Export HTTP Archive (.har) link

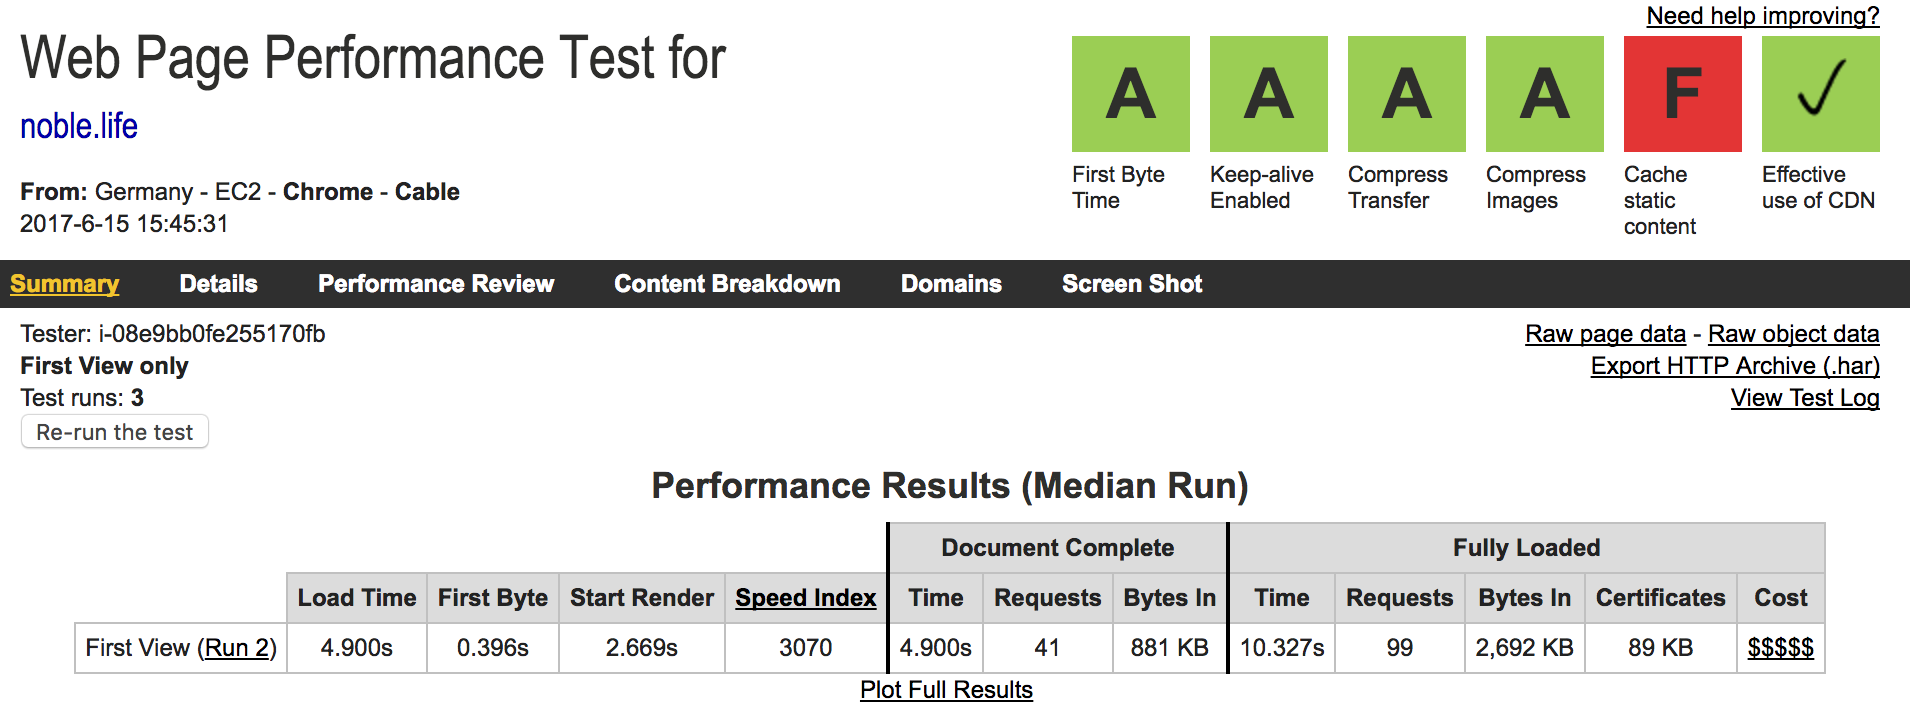1735,366
